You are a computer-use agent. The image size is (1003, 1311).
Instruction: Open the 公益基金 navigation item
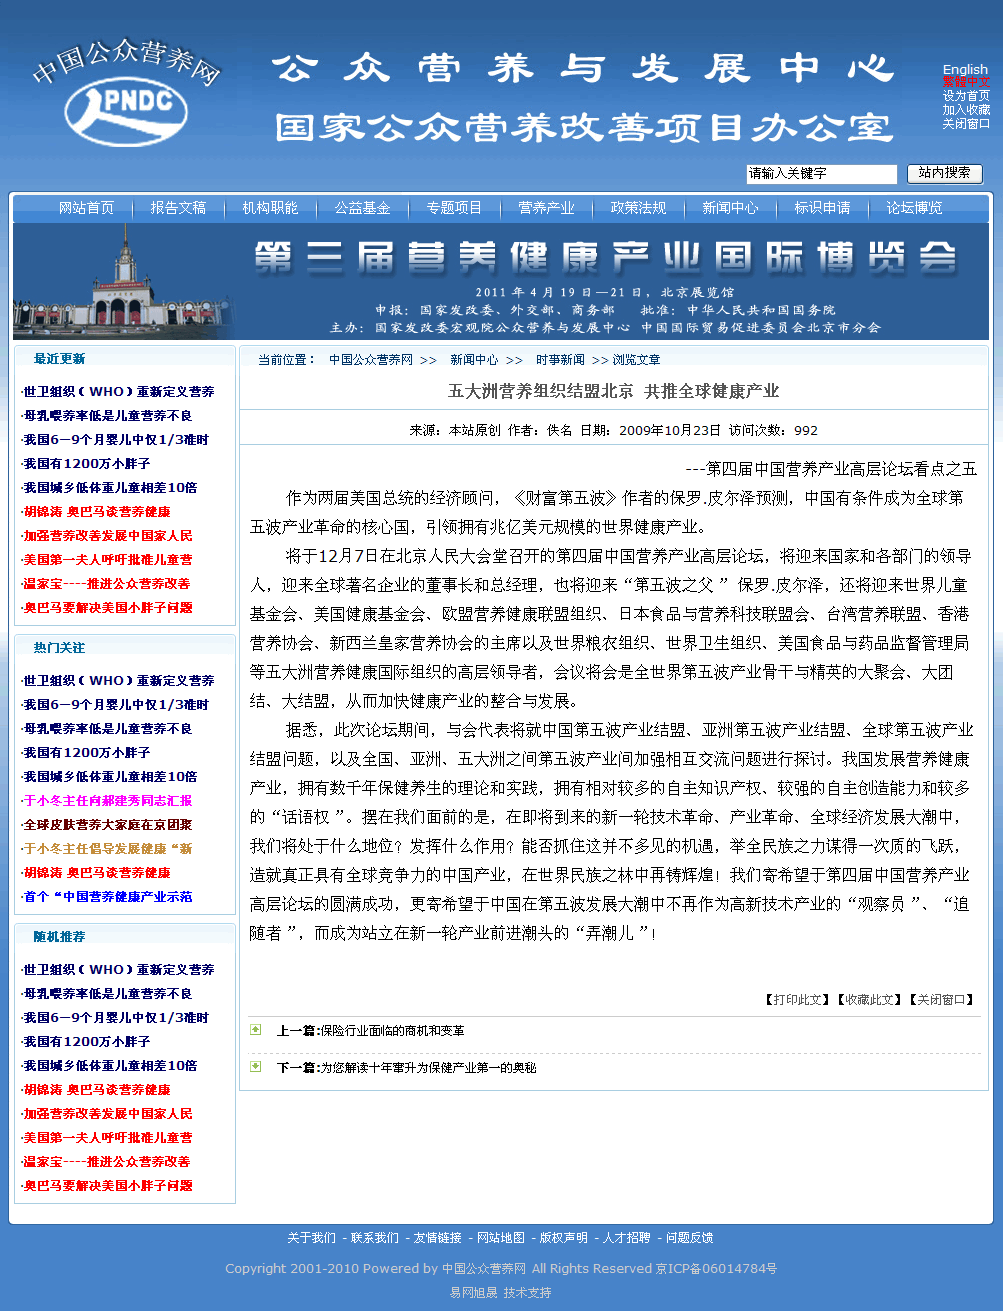tap(362, 208)
